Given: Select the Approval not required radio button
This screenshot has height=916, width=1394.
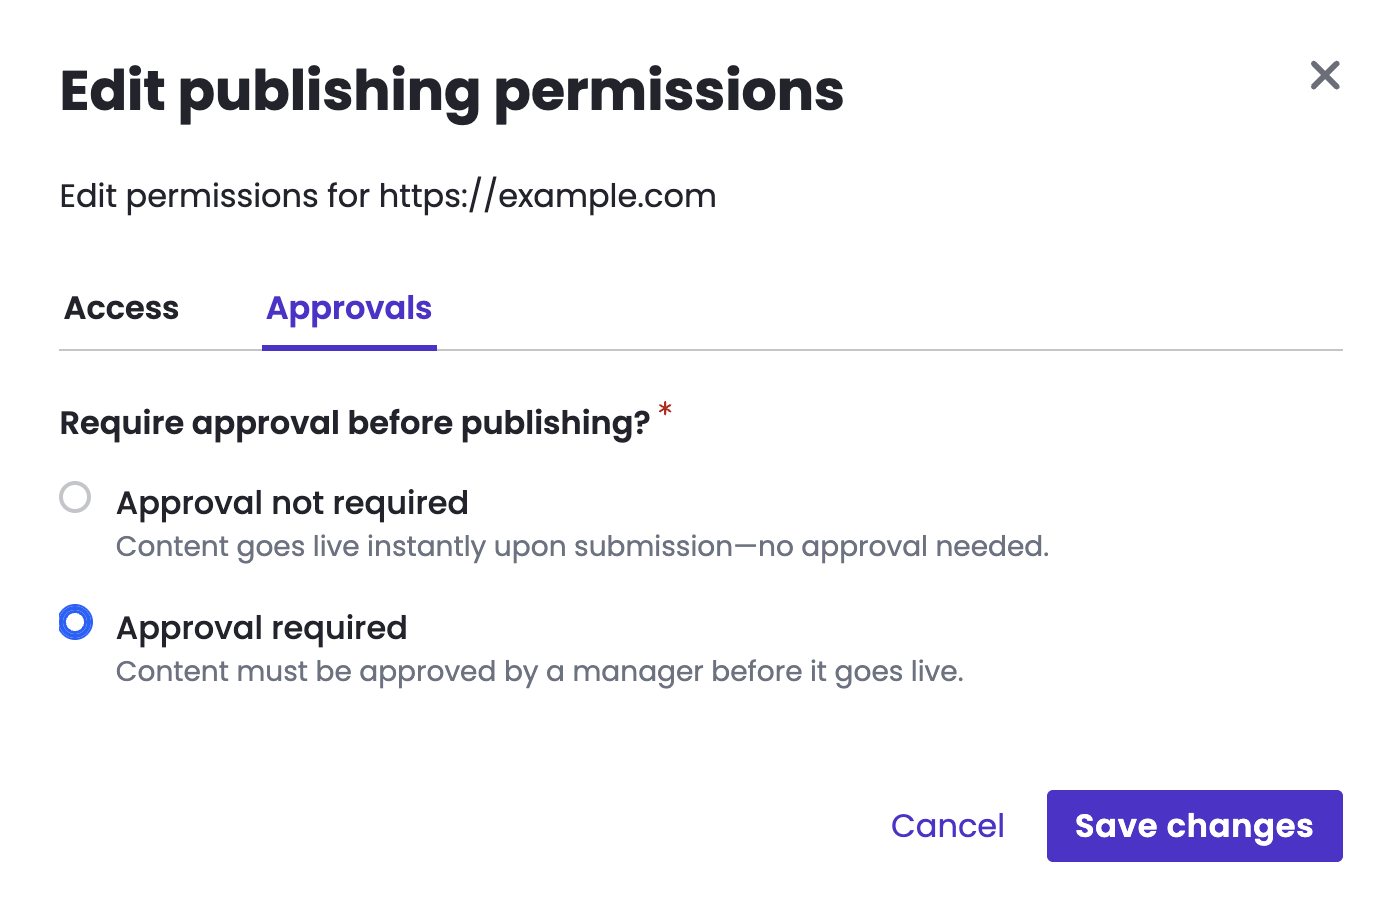Looking at the screenshot, I should coord(75,497).
